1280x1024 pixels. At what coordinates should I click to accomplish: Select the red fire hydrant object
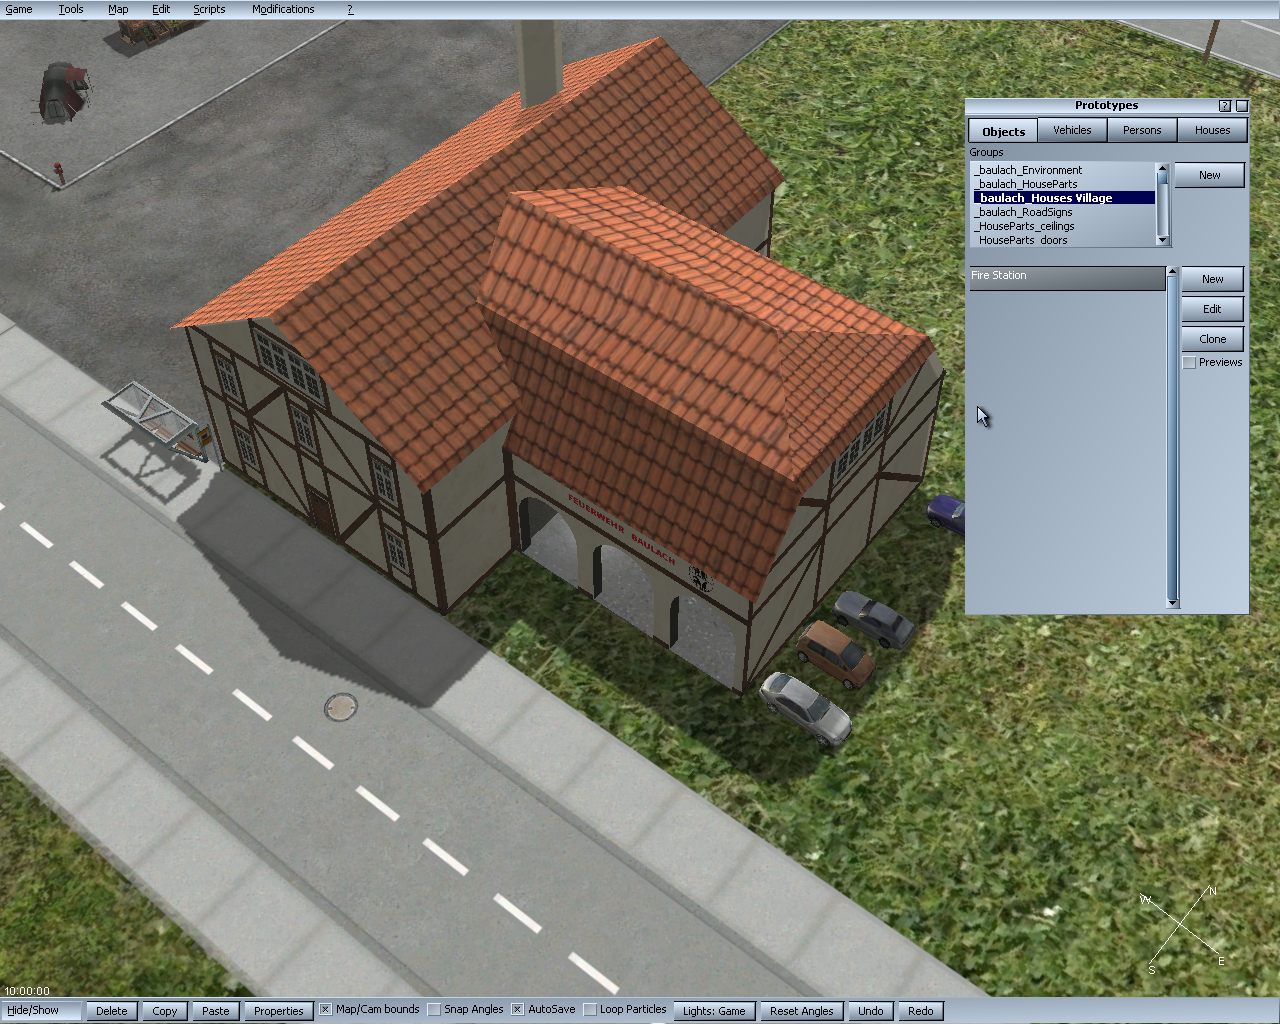click(x=58, y=173)
